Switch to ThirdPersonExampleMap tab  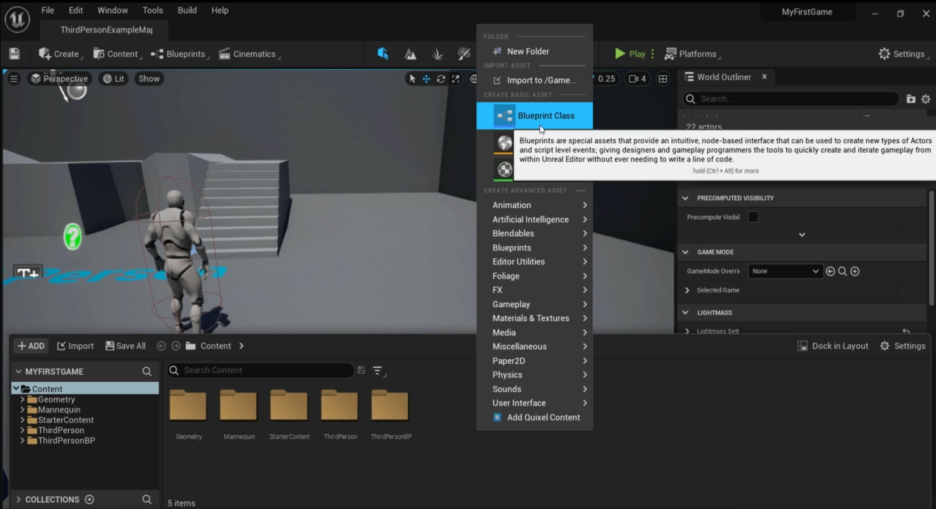tap(106, 30)
